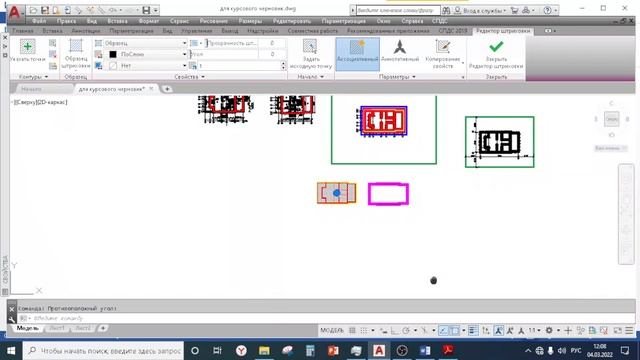This screenshot has width=640, height=360.
Task: Toggle polar tracking in status bar
Action: point(405,330)
